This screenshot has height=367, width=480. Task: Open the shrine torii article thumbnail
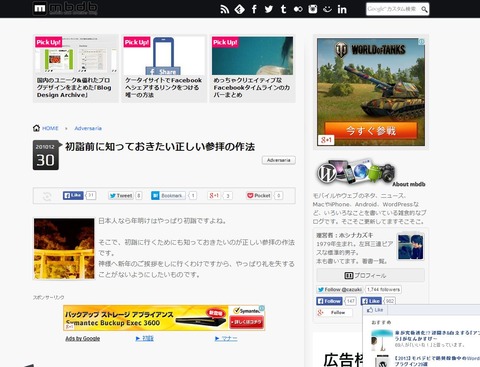point(64,248)
